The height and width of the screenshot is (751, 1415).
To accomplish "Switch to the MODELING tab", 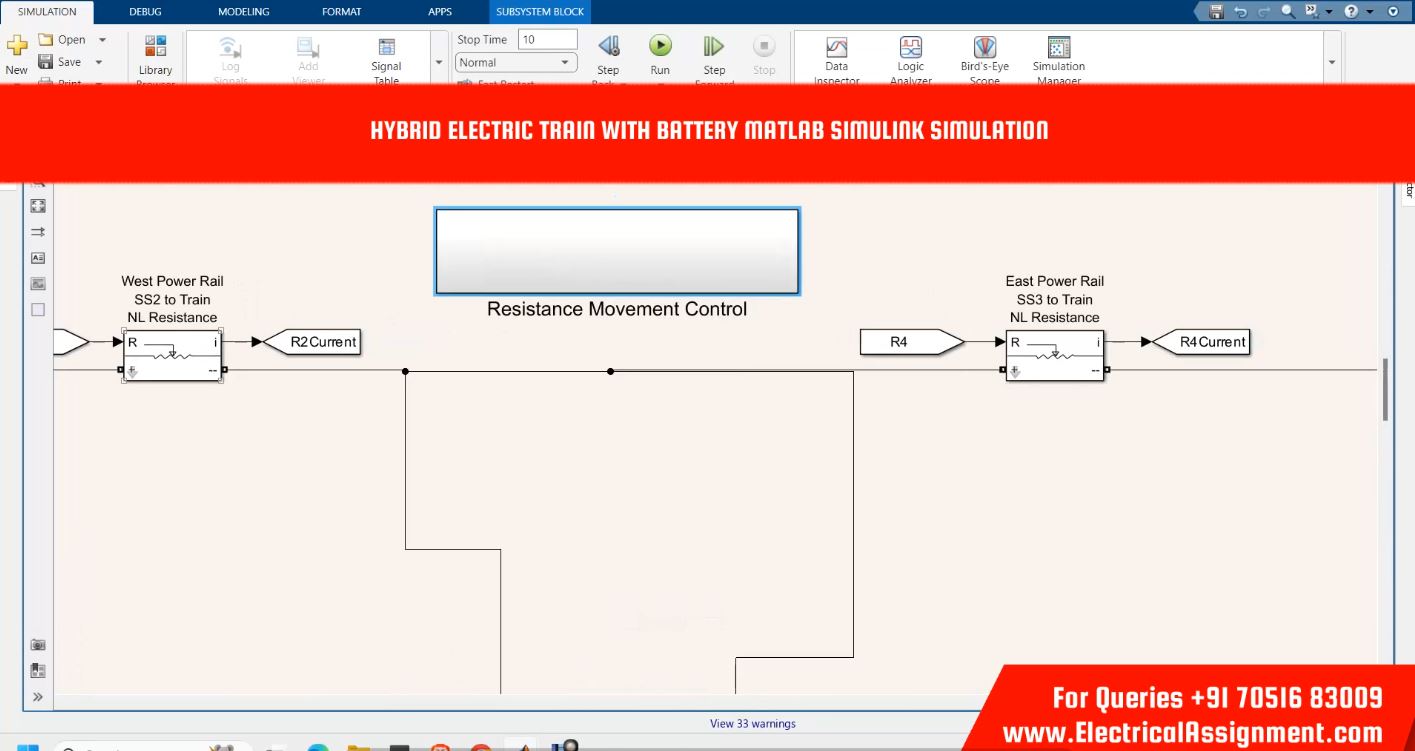I will pyautogui.click(x=244, y=12).
